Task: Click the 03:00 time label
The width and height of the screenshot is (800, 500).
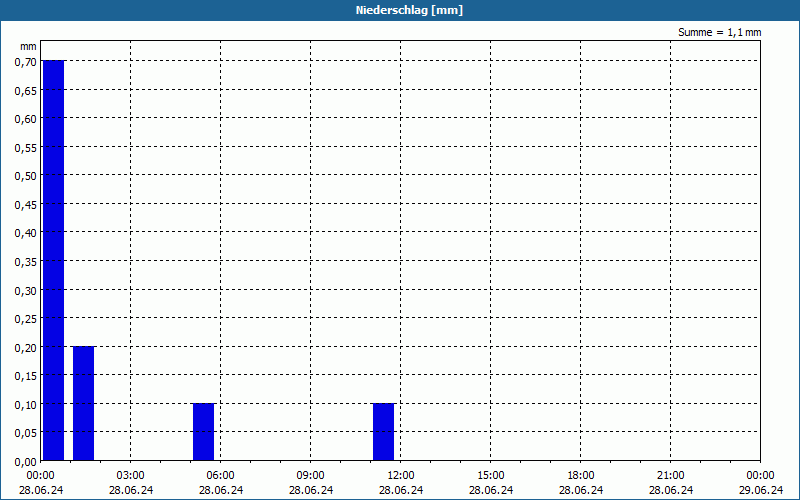Action: coord(131,476)
